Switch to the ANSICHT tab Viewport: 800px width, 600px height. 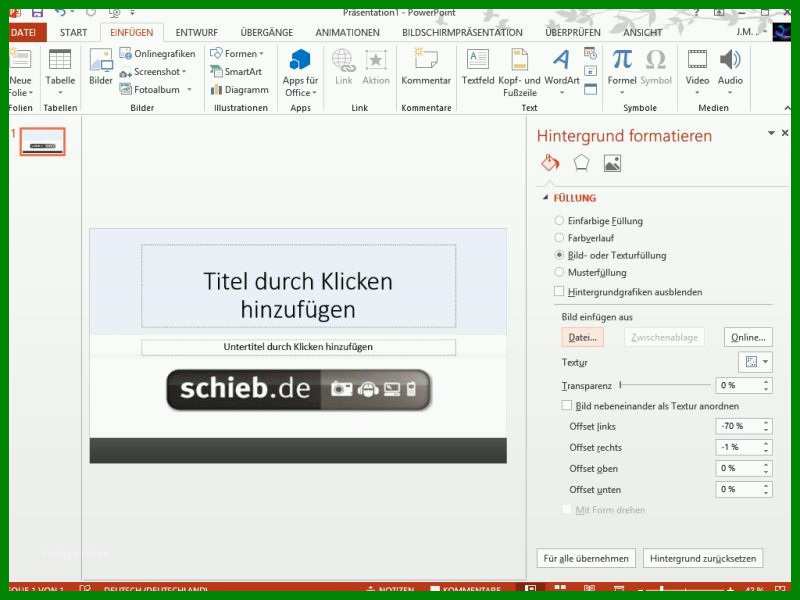[643, 33]
